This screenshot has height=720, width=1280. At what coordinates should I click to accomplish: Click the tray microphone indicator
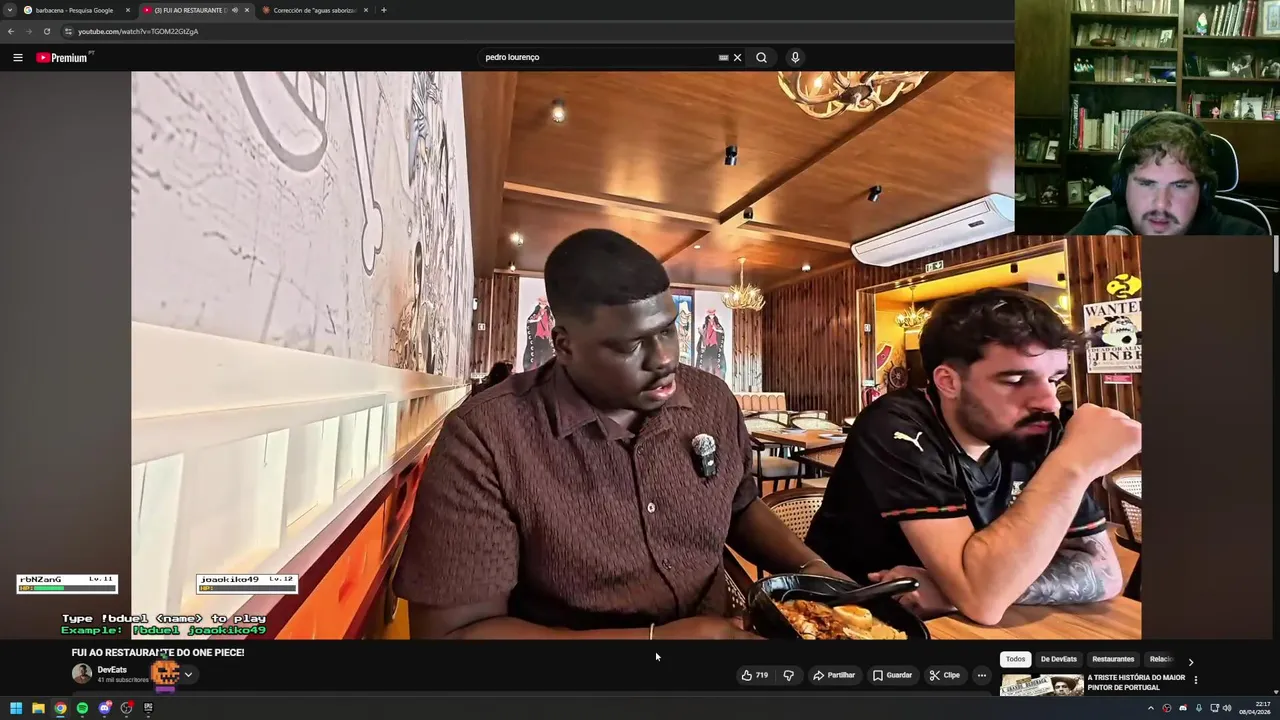coord(1199,708)
